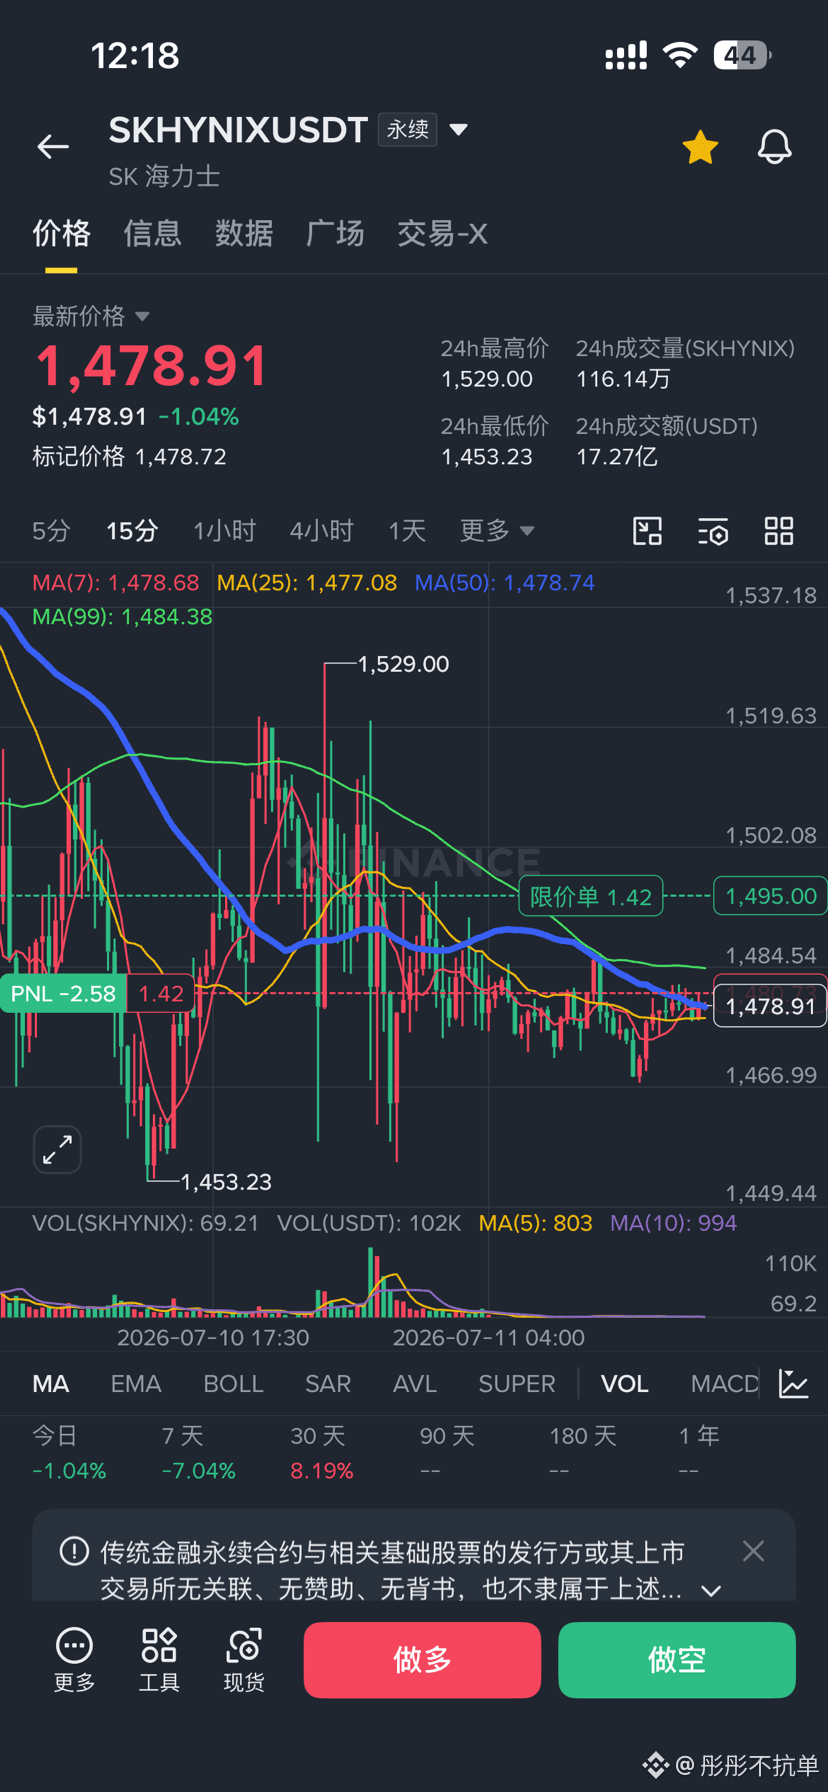This screenshot has width=828, height=1792.
Task: Toggle the SUPER indicator
Action: pos(517,1384)
